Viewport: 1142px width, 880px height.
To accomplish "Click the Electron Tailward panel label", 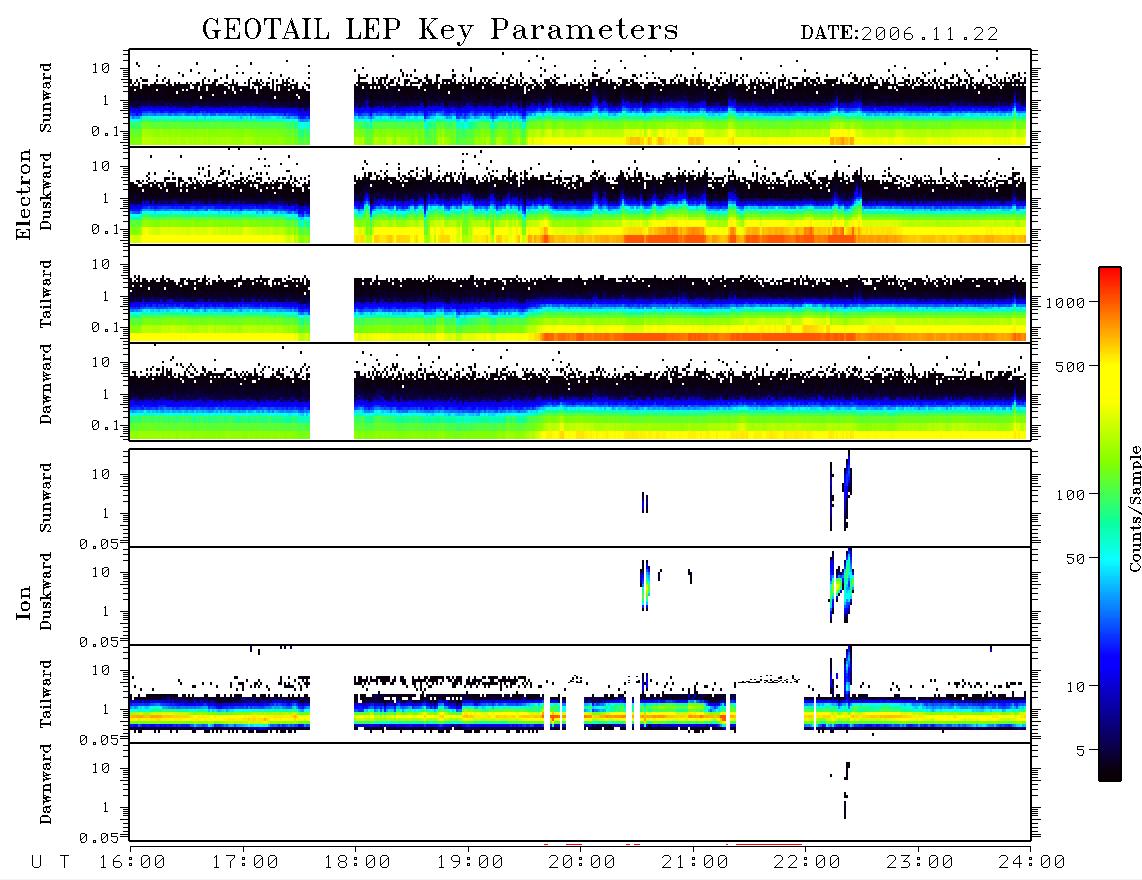I will click(x=45, y=294).
